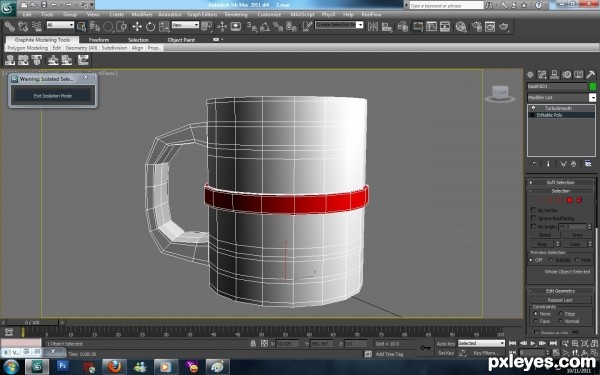Activate the Select Object tool
The height and width of the screenshot is (375, 600).
81,26
